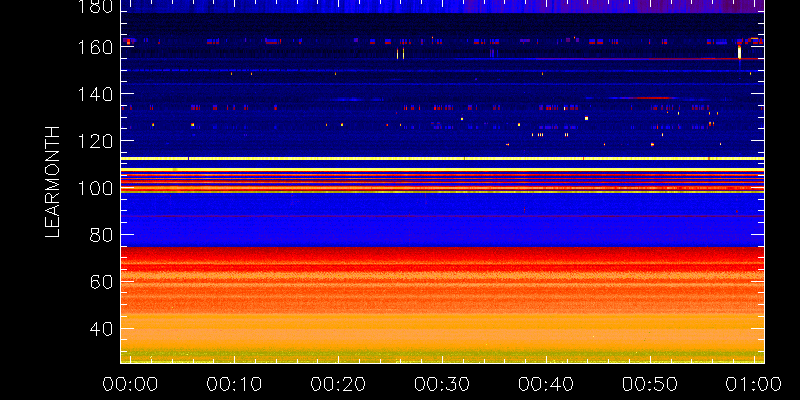Click the 60 frequency axis label
The width and height of the screenshot is (800, 400).
coord(101,282)
